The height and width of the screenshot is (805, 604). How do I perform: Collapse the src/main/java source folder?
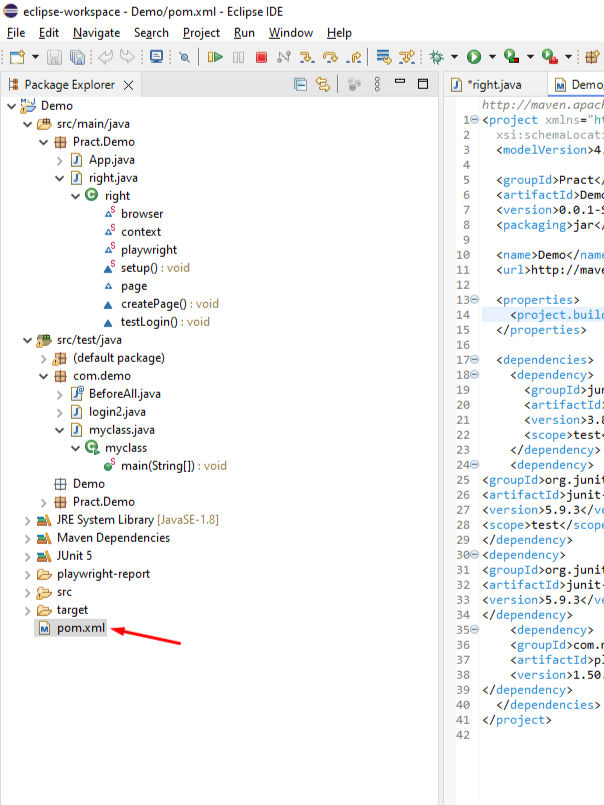point(27,124)
